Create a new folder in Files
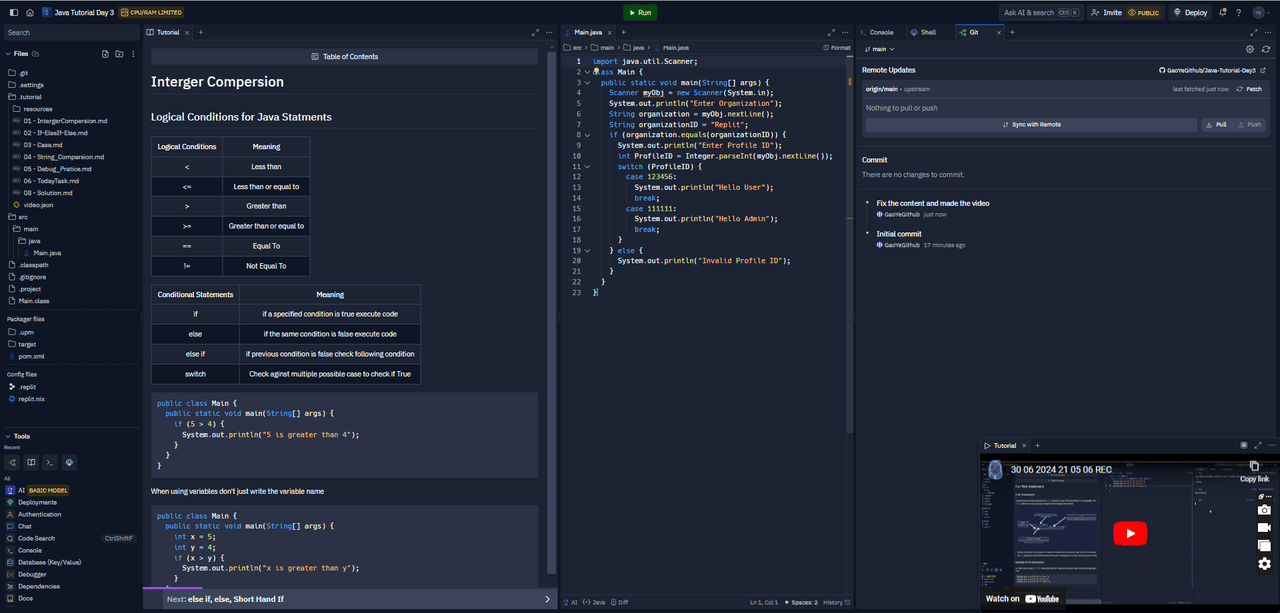 click(118, 53)
